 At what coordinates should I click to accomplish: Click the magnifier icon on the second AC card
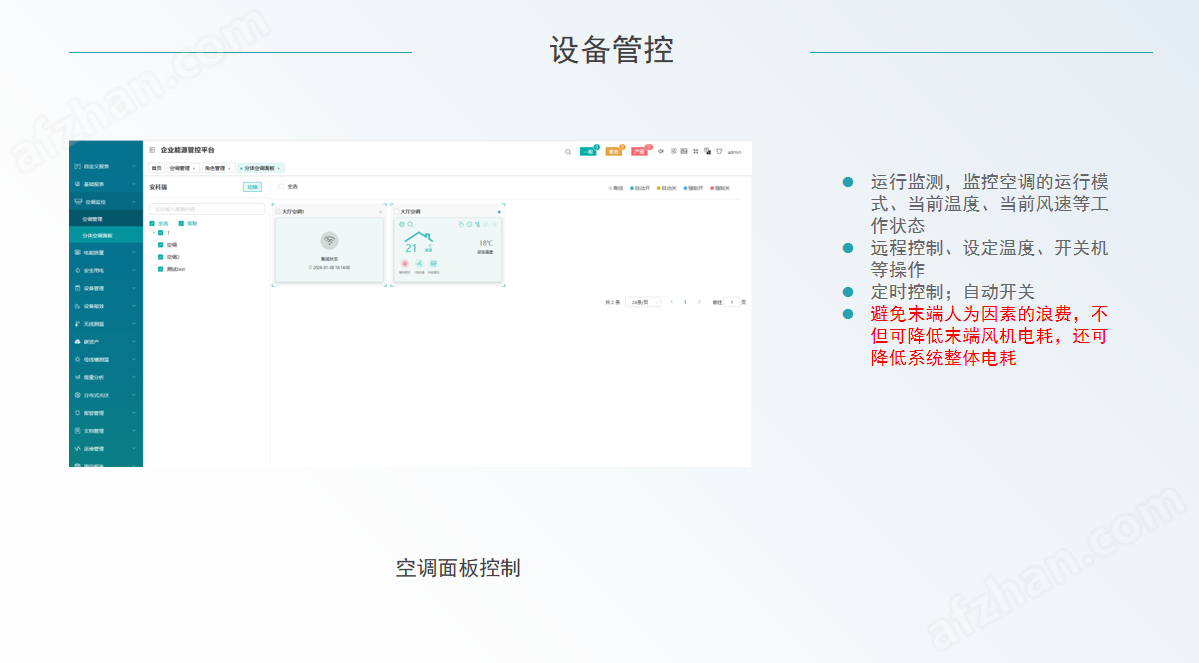(410, 224)
